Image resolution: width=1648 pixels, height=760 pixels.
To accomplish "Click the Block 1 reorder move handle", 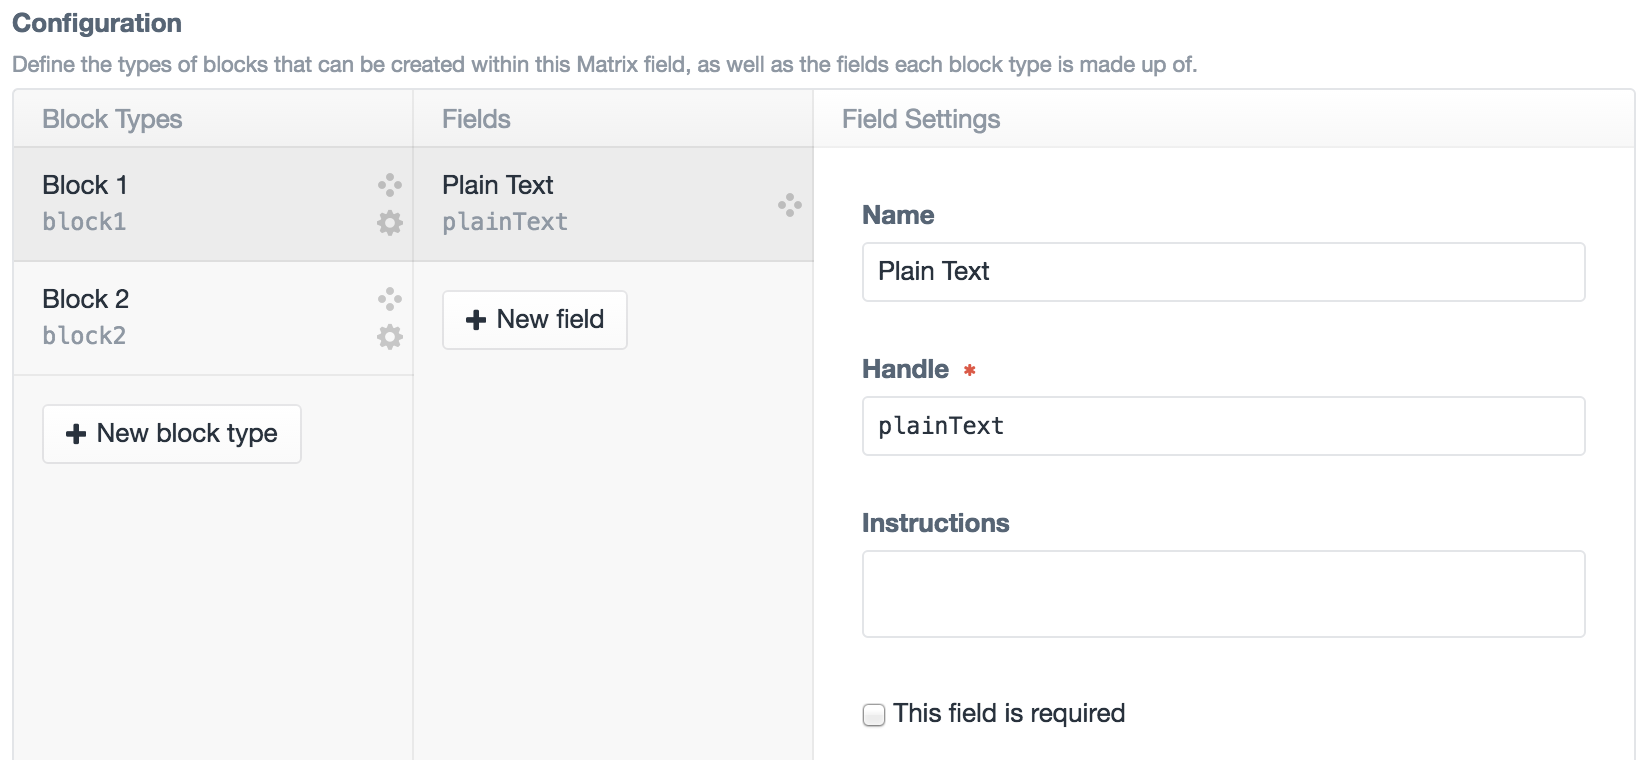I will click(x=389, y=185).
